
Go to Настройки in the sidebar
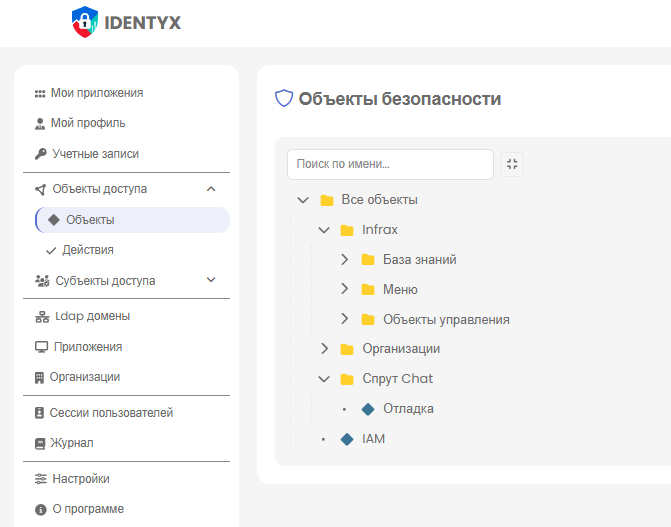80,479
